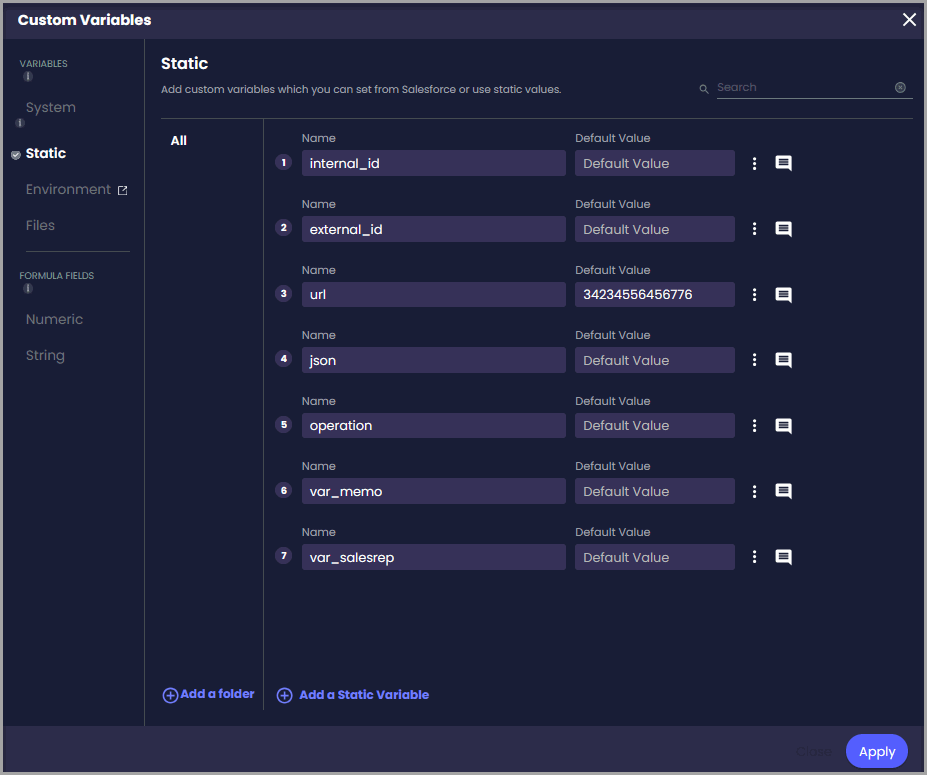Edit the internal_id name field
Image resolution: width=927 pixels, height=775 pixels.
pos(433,163)
